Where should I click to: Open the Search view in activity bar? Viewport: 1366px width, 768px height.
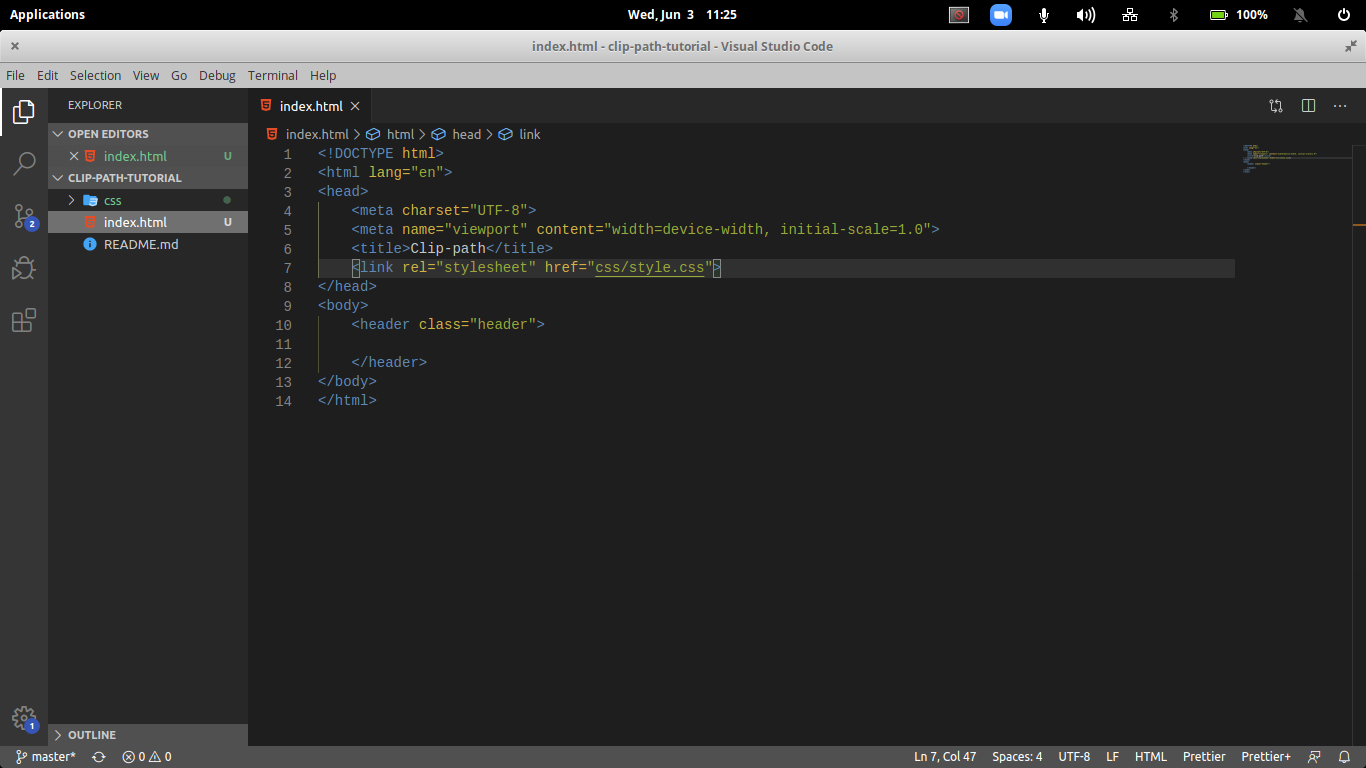(24, 163)
